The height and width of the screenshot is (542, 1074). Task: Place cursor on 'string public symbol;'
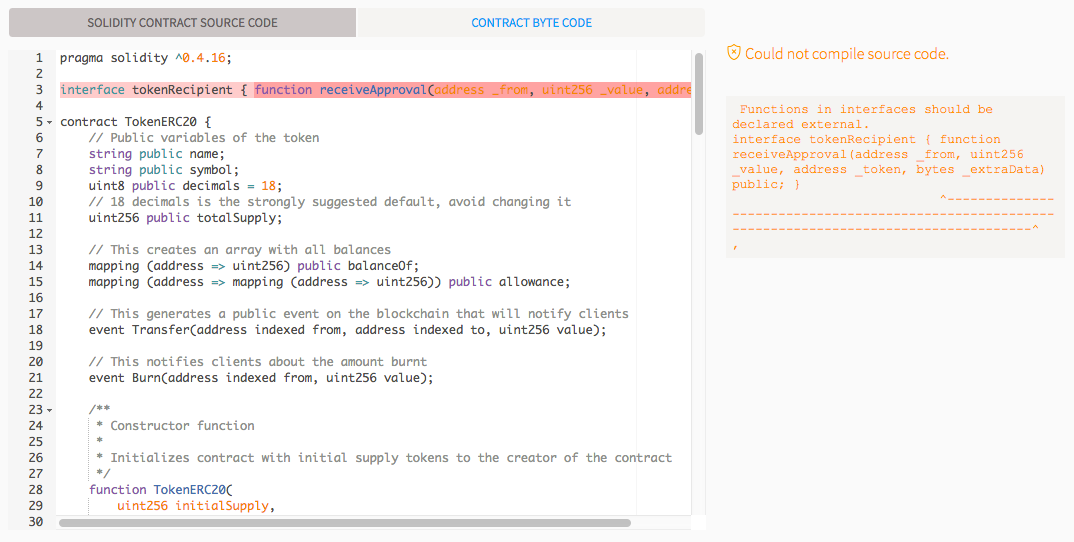point(164,170)
